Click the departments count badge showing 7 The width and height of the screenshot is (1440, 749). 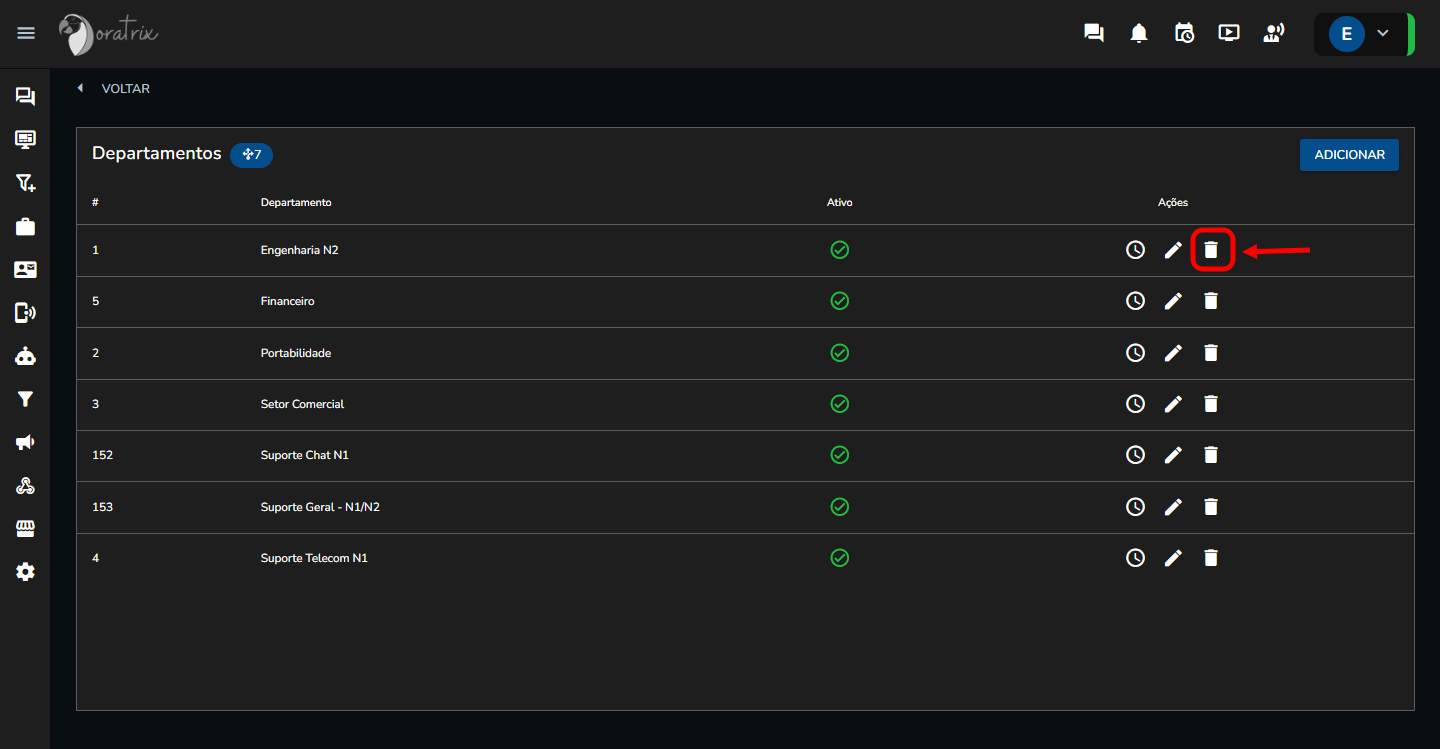pos(251,155)
